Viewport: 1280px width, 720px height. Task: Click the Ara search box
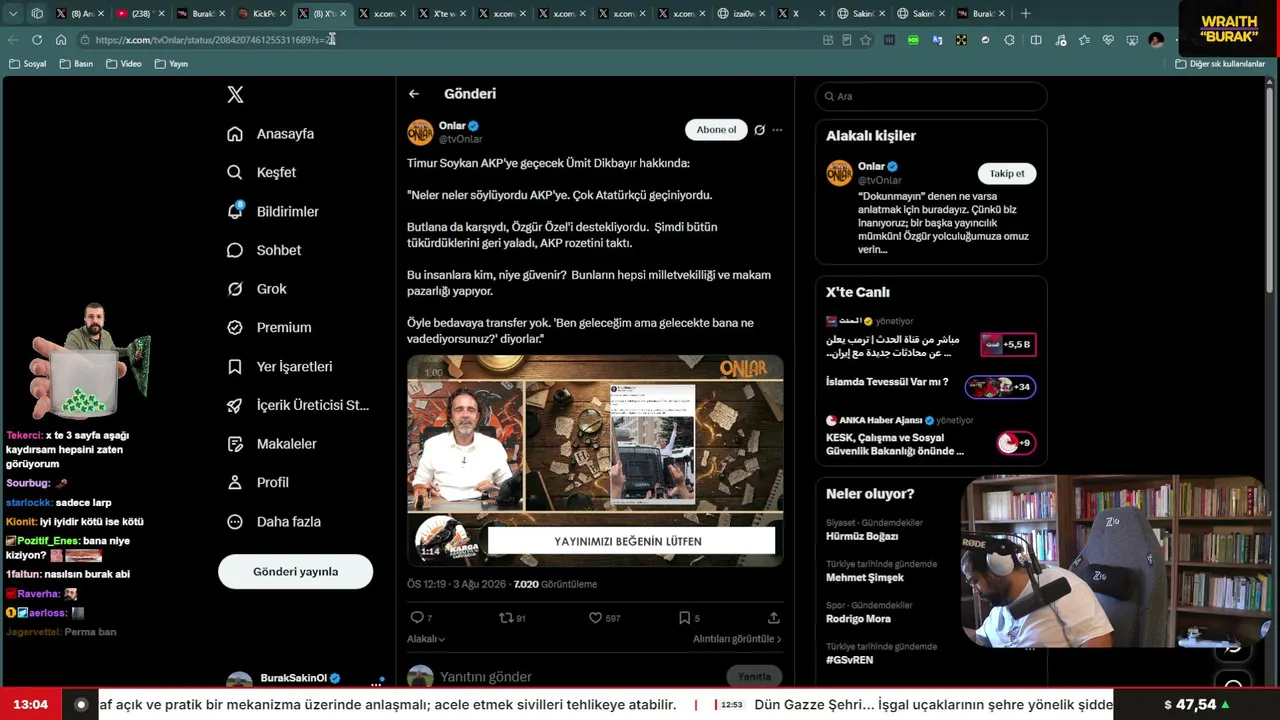[931, 96]
